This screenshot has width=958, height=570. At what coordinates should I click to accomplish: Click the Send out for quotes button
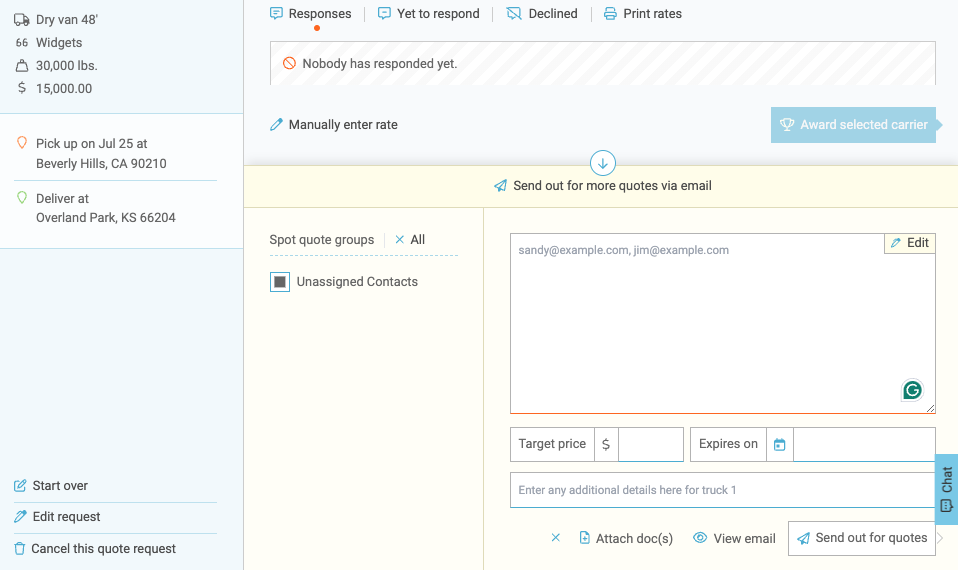click(861, 538)
